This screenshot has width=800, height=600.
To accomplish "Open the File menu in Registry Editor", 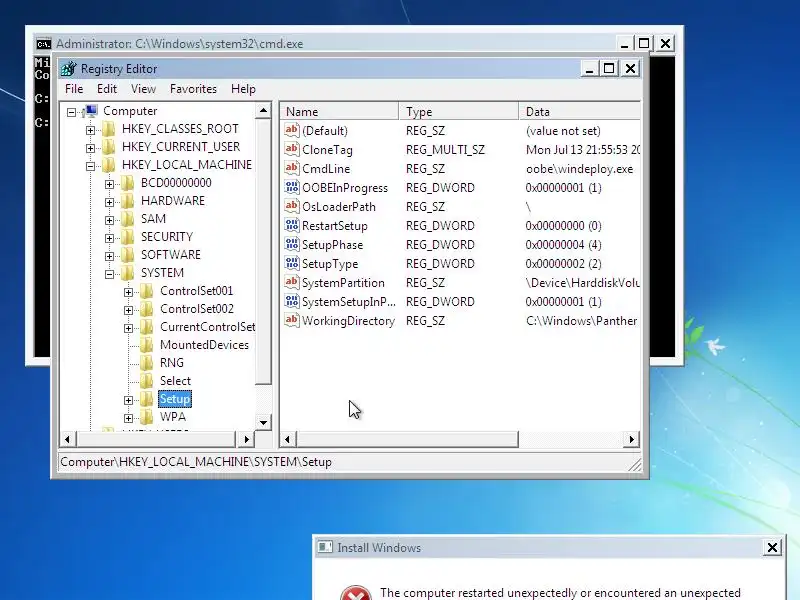I will [74, 89].
